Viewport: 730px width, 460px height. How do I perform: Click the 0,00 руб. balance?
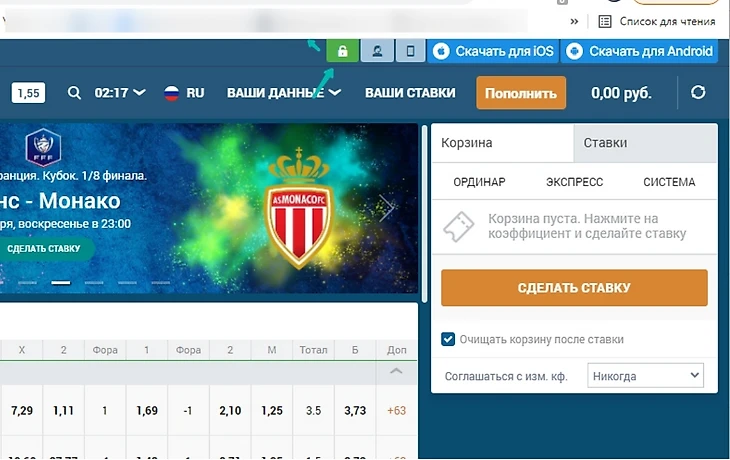[x=621, y=93]
